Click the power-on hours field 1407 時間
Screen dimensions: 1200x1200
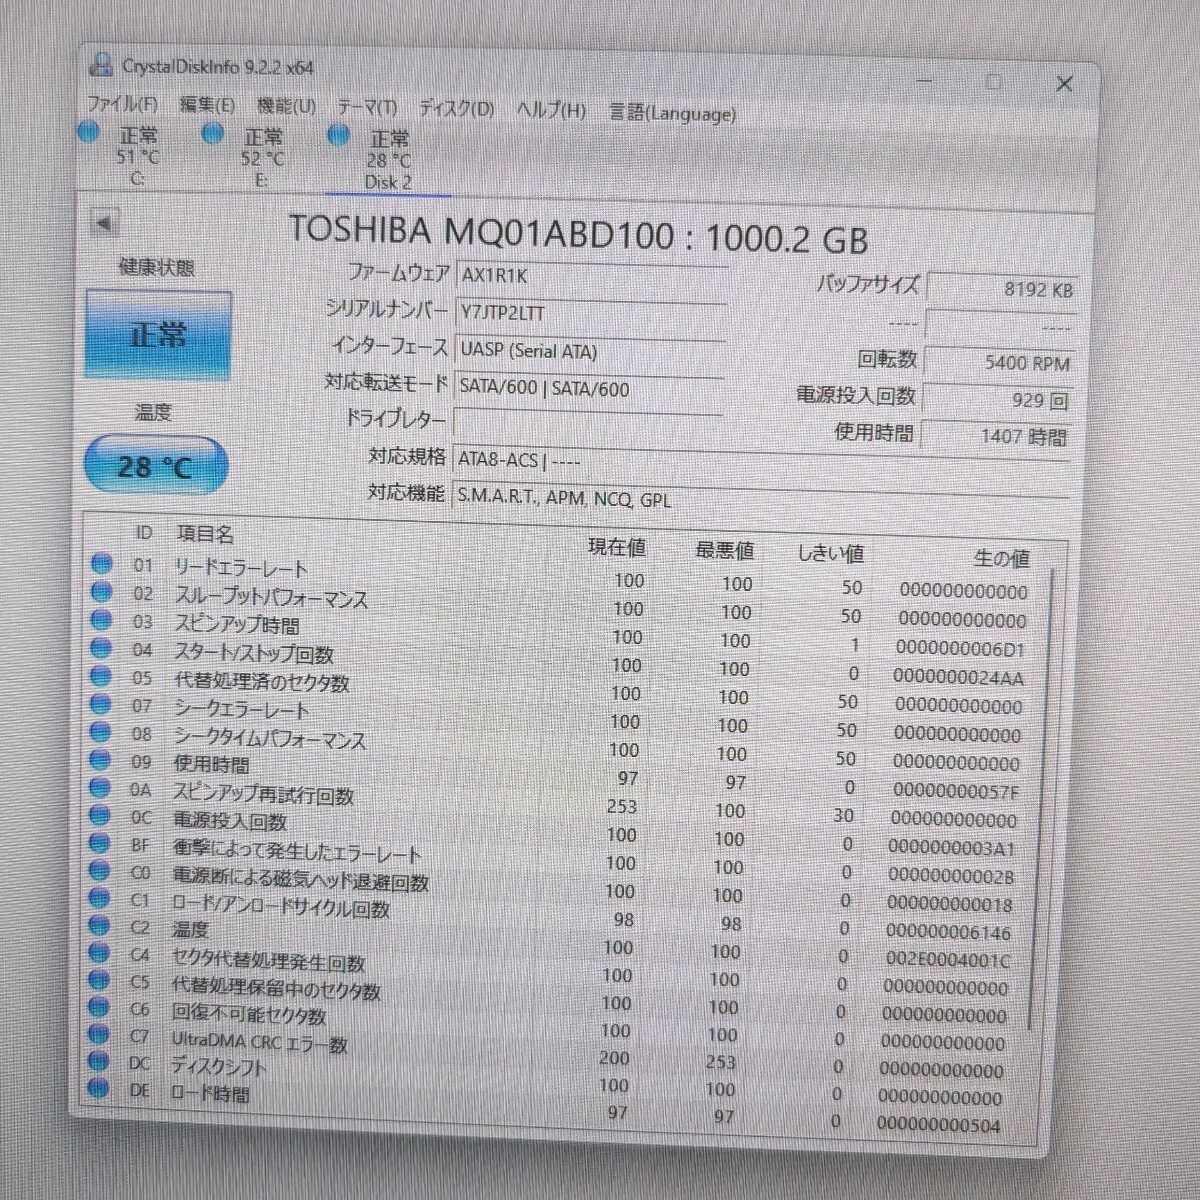click(x=996, y=436)
